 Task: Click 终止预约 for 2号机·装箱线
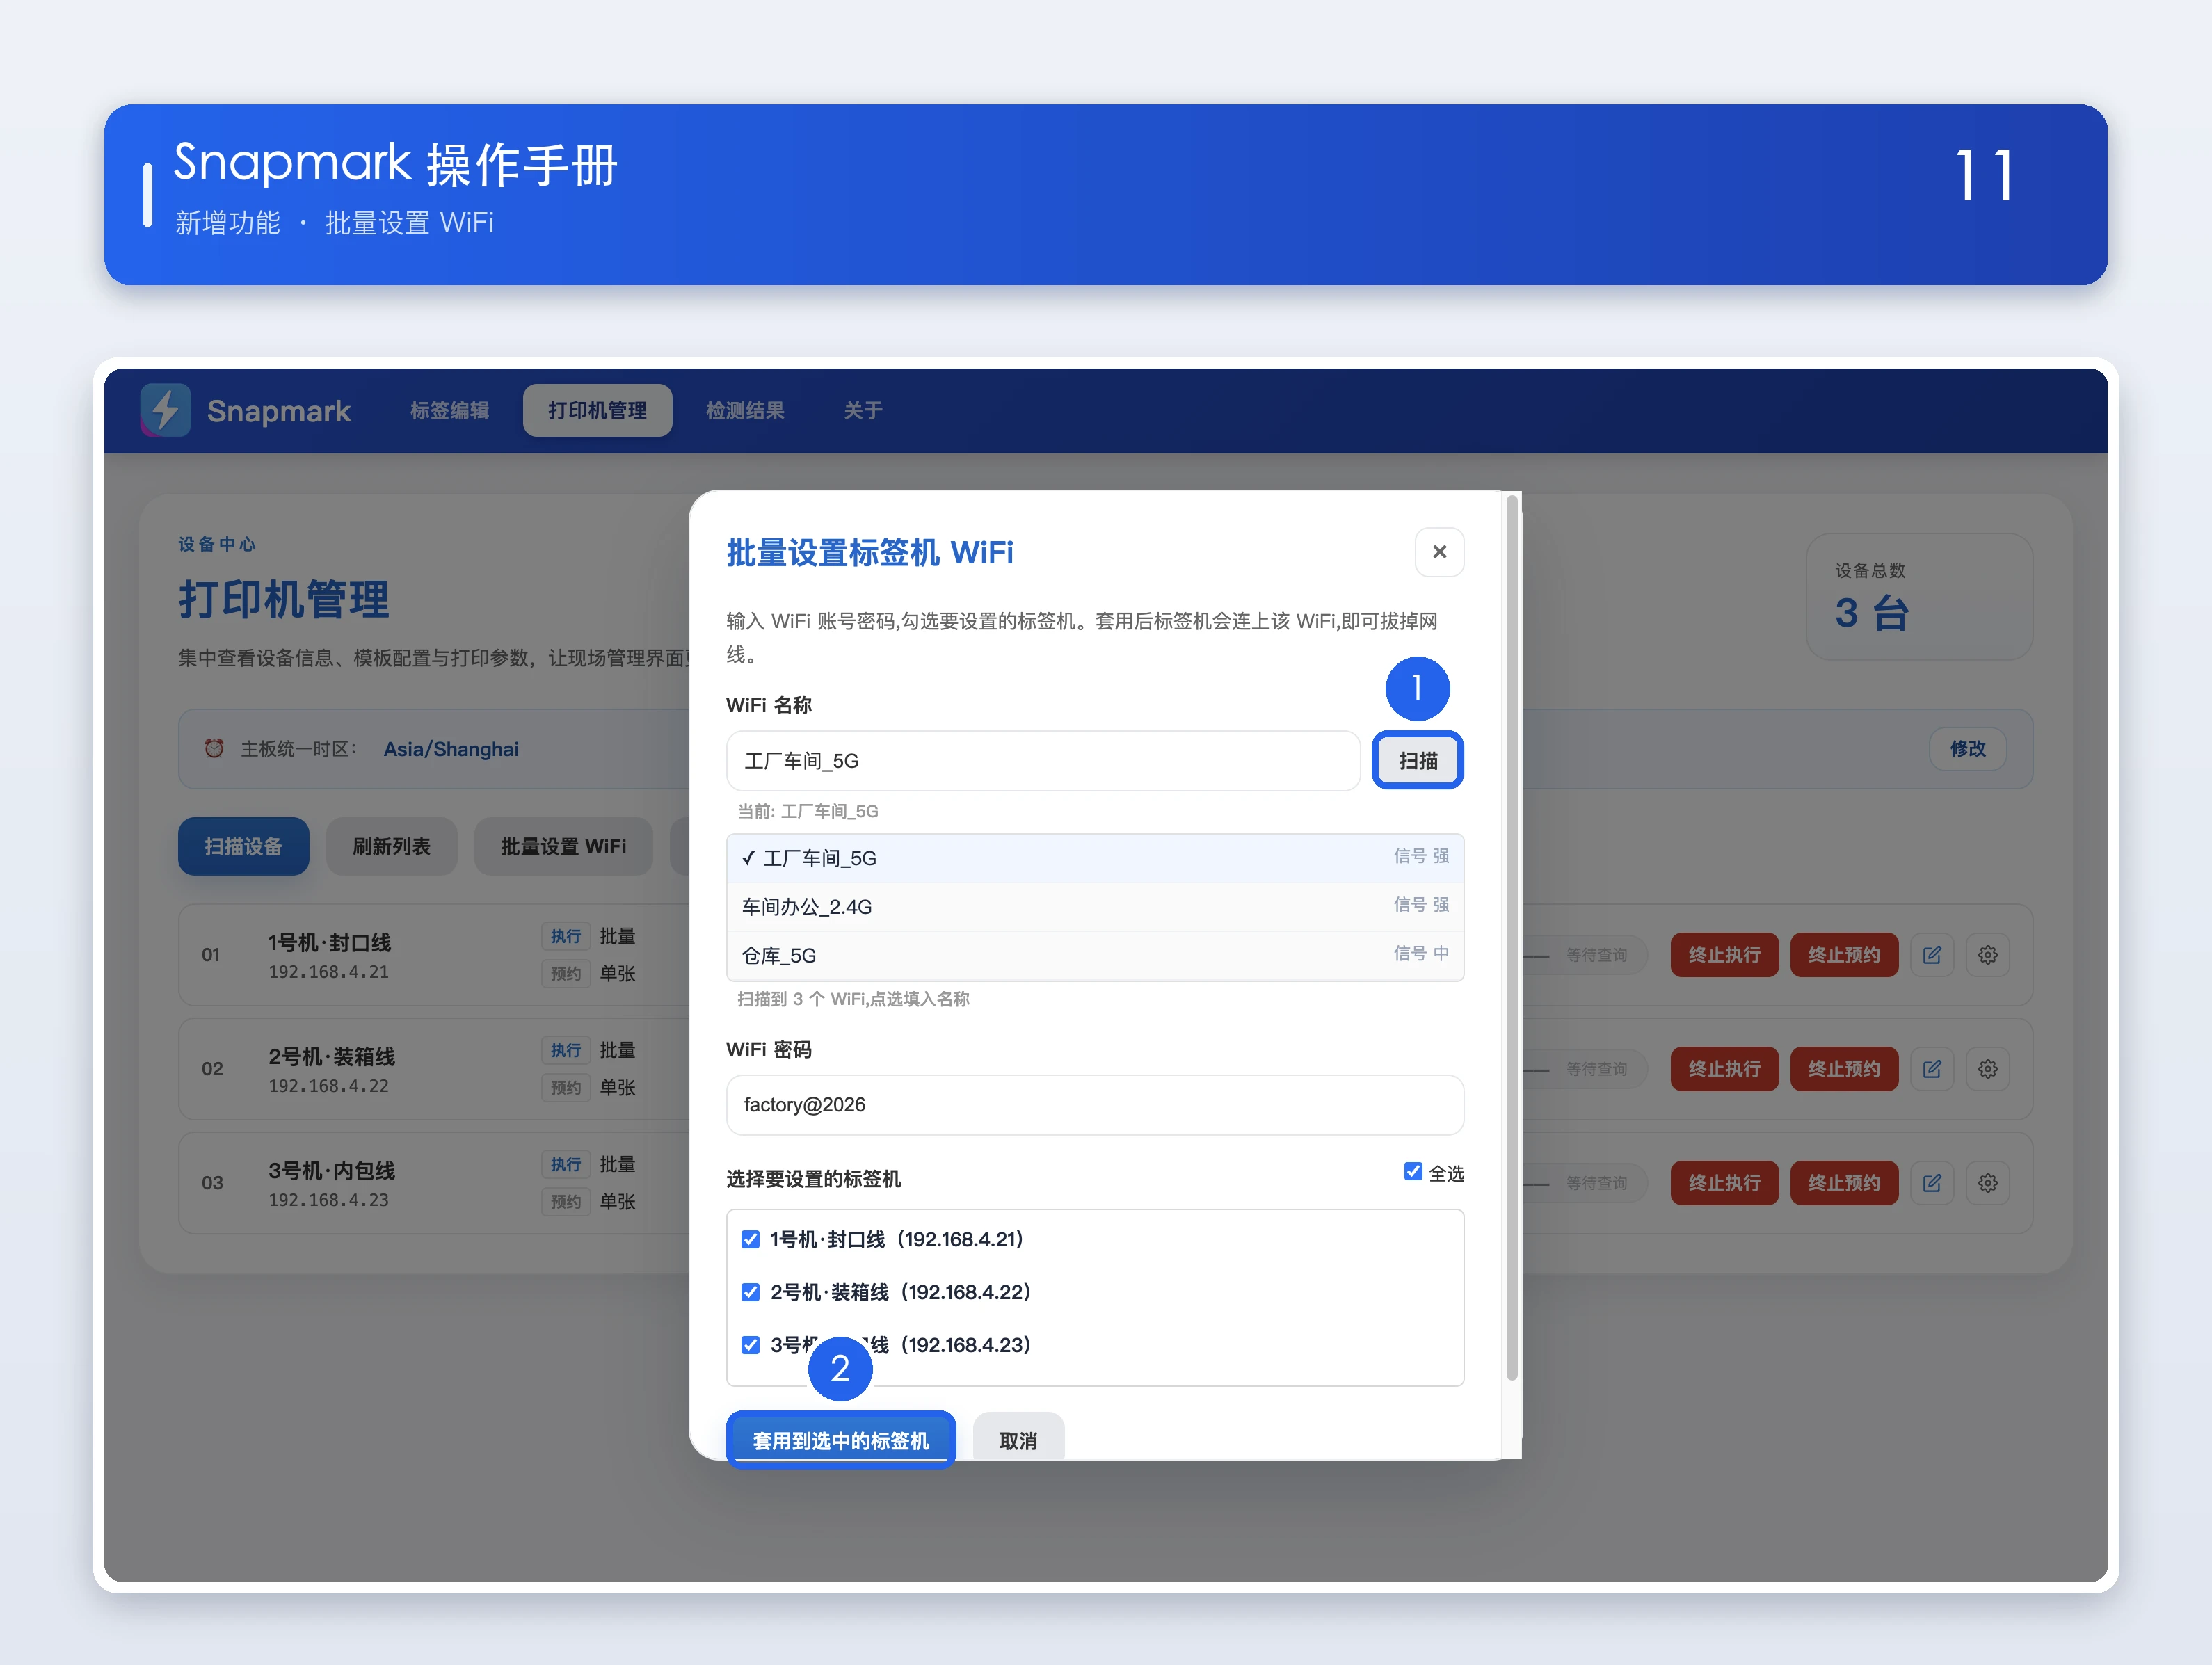click(1843, 1069)
